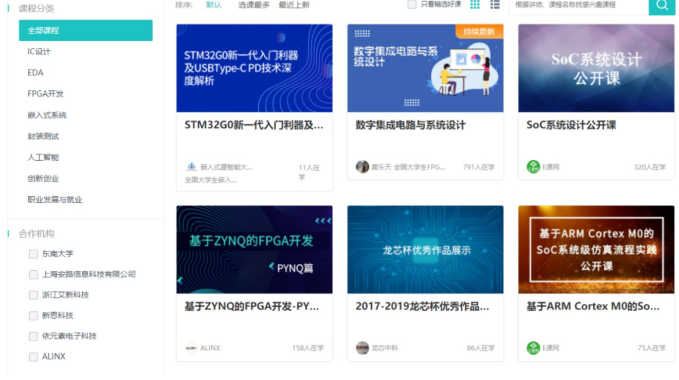Click the 龙芯中科 avatar under 龙芯杯 course

pos(362,348)
